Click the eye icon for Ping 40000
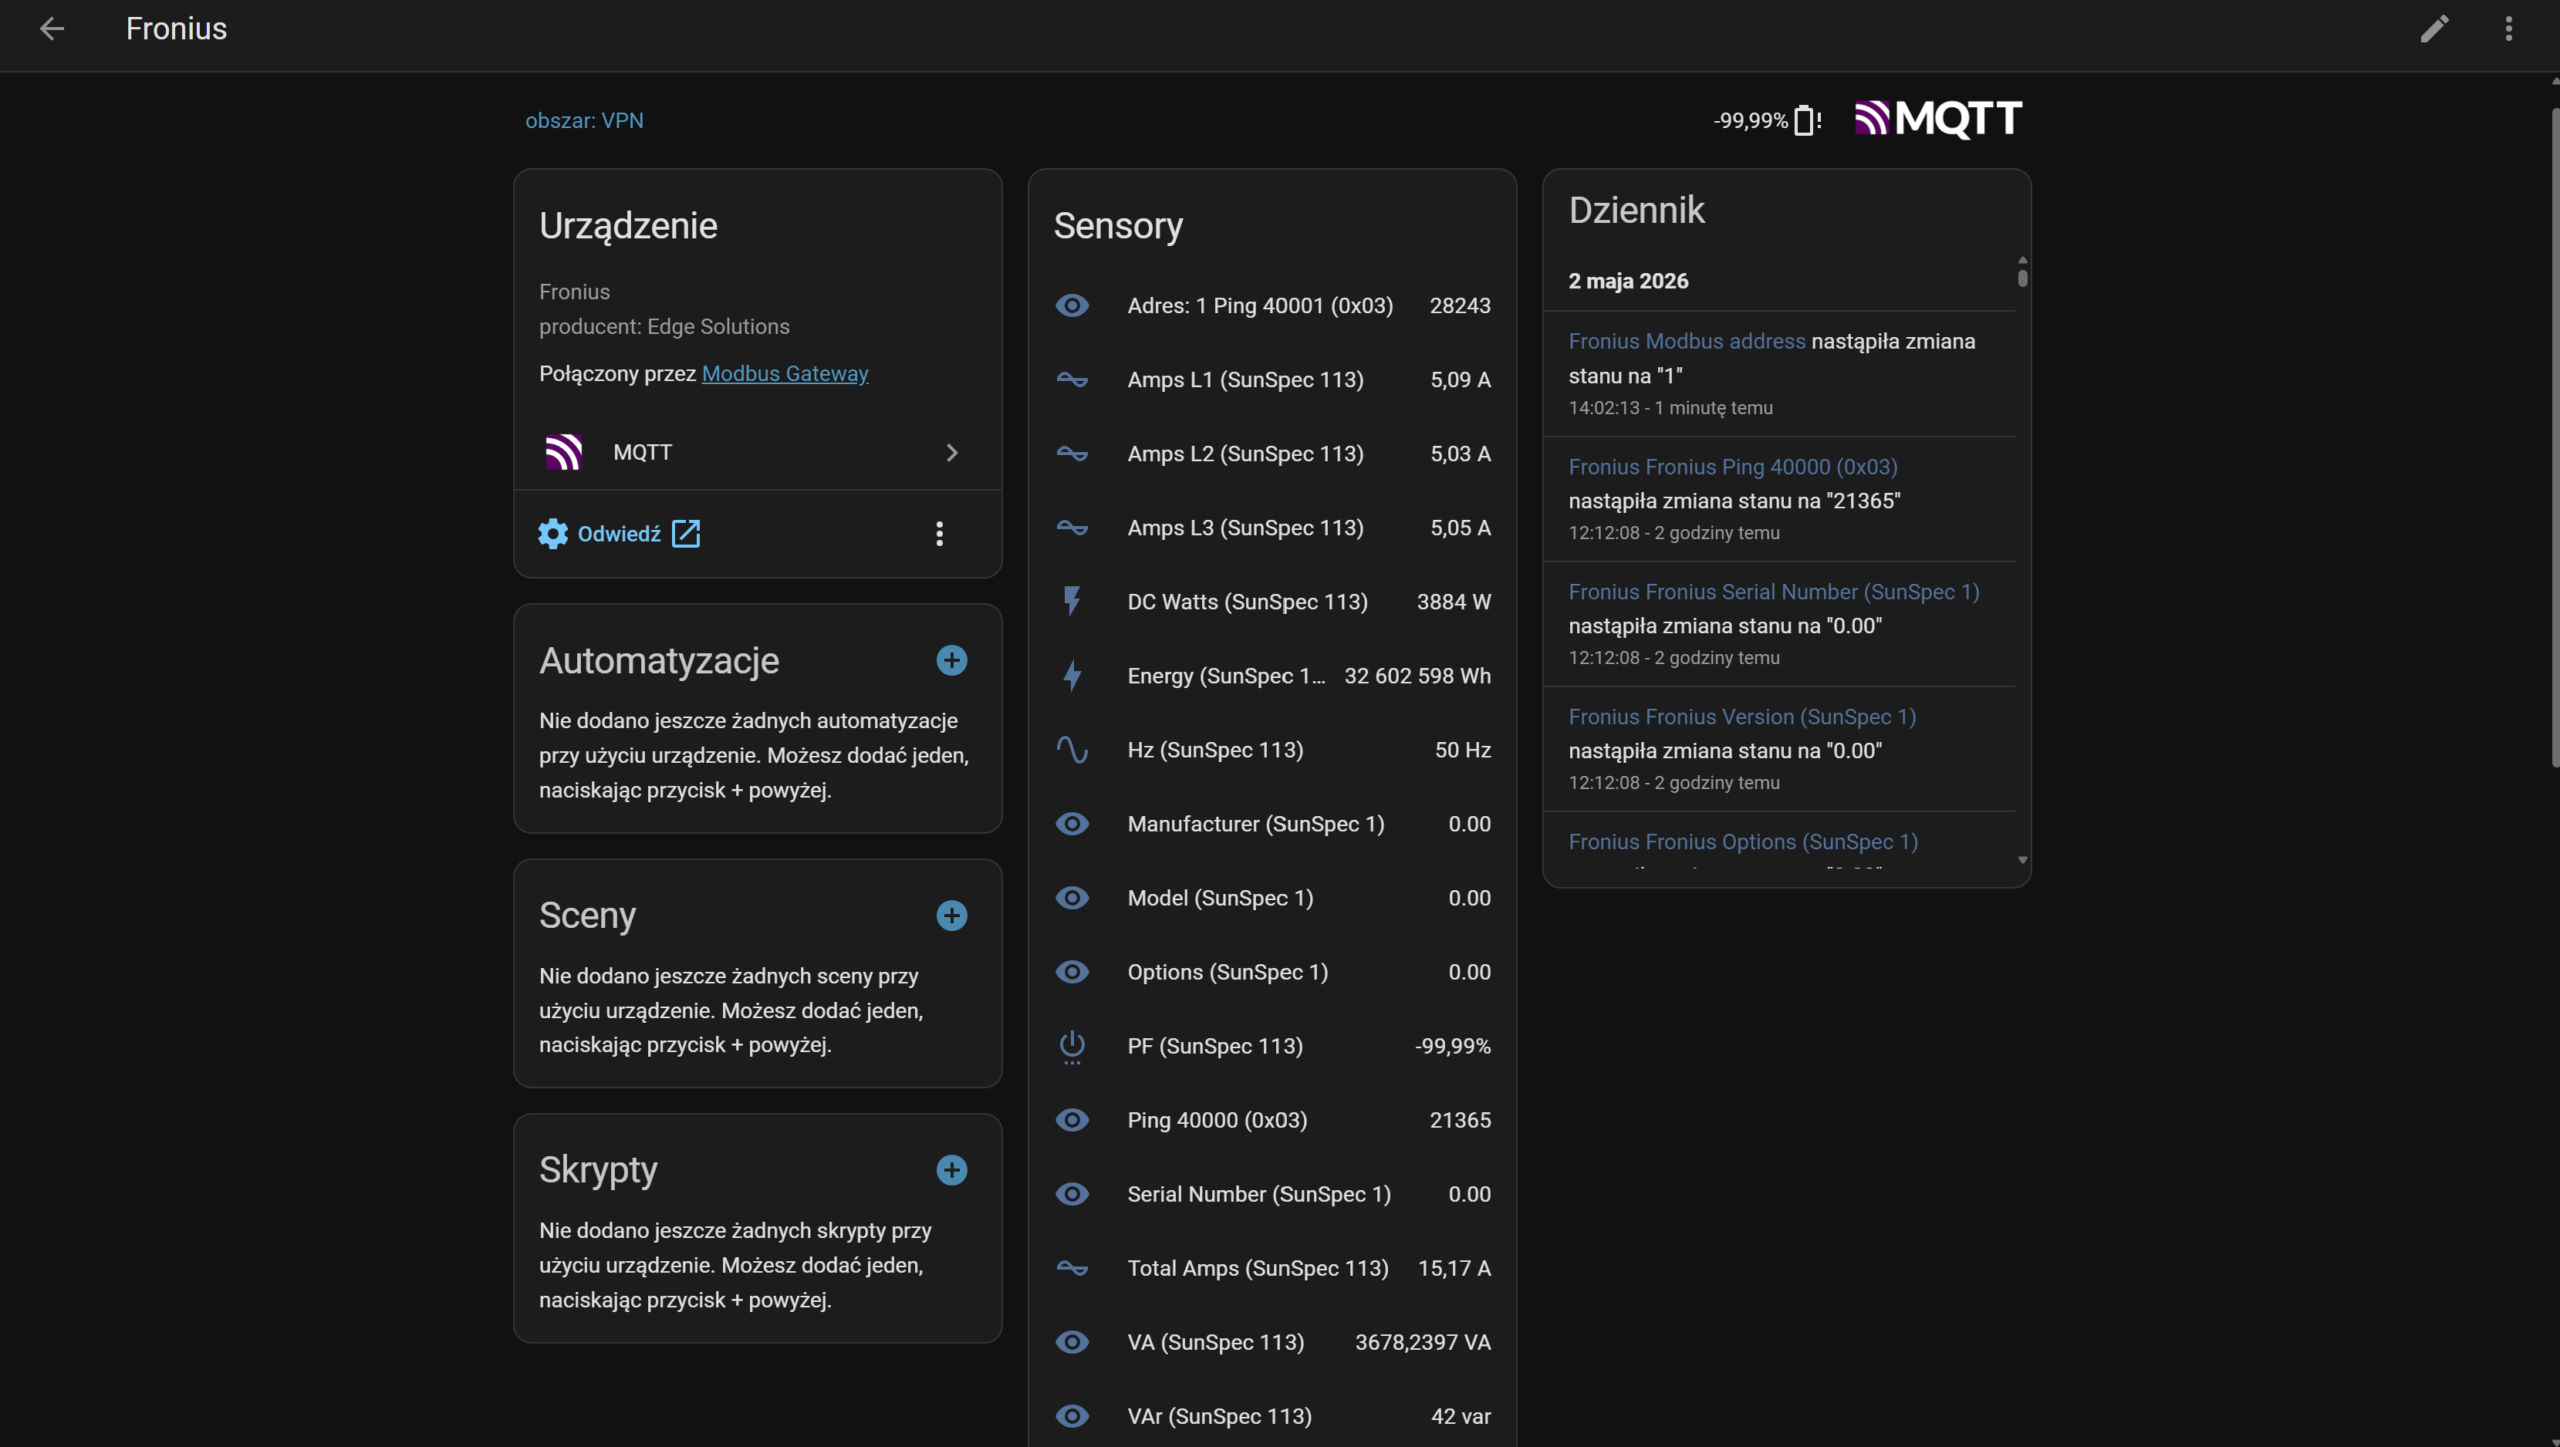This screenshot has height=1447, width=2560. coord(1072,1120)
